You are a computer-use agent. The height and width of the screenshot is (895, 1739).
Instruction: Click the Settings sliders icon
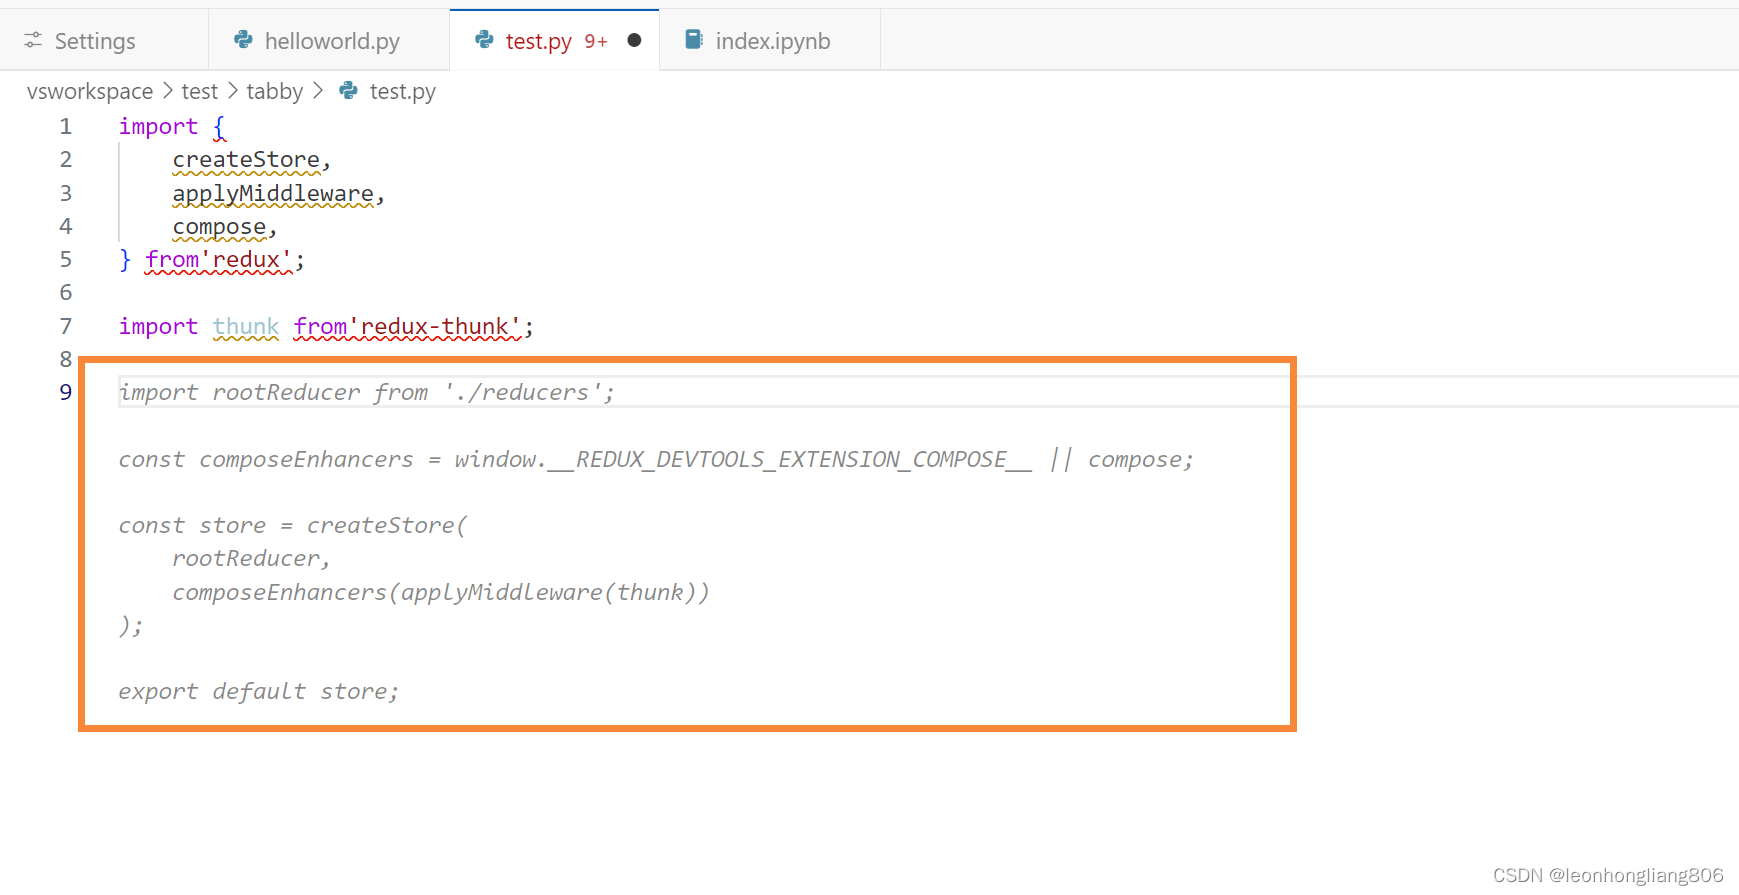(33, 40)
